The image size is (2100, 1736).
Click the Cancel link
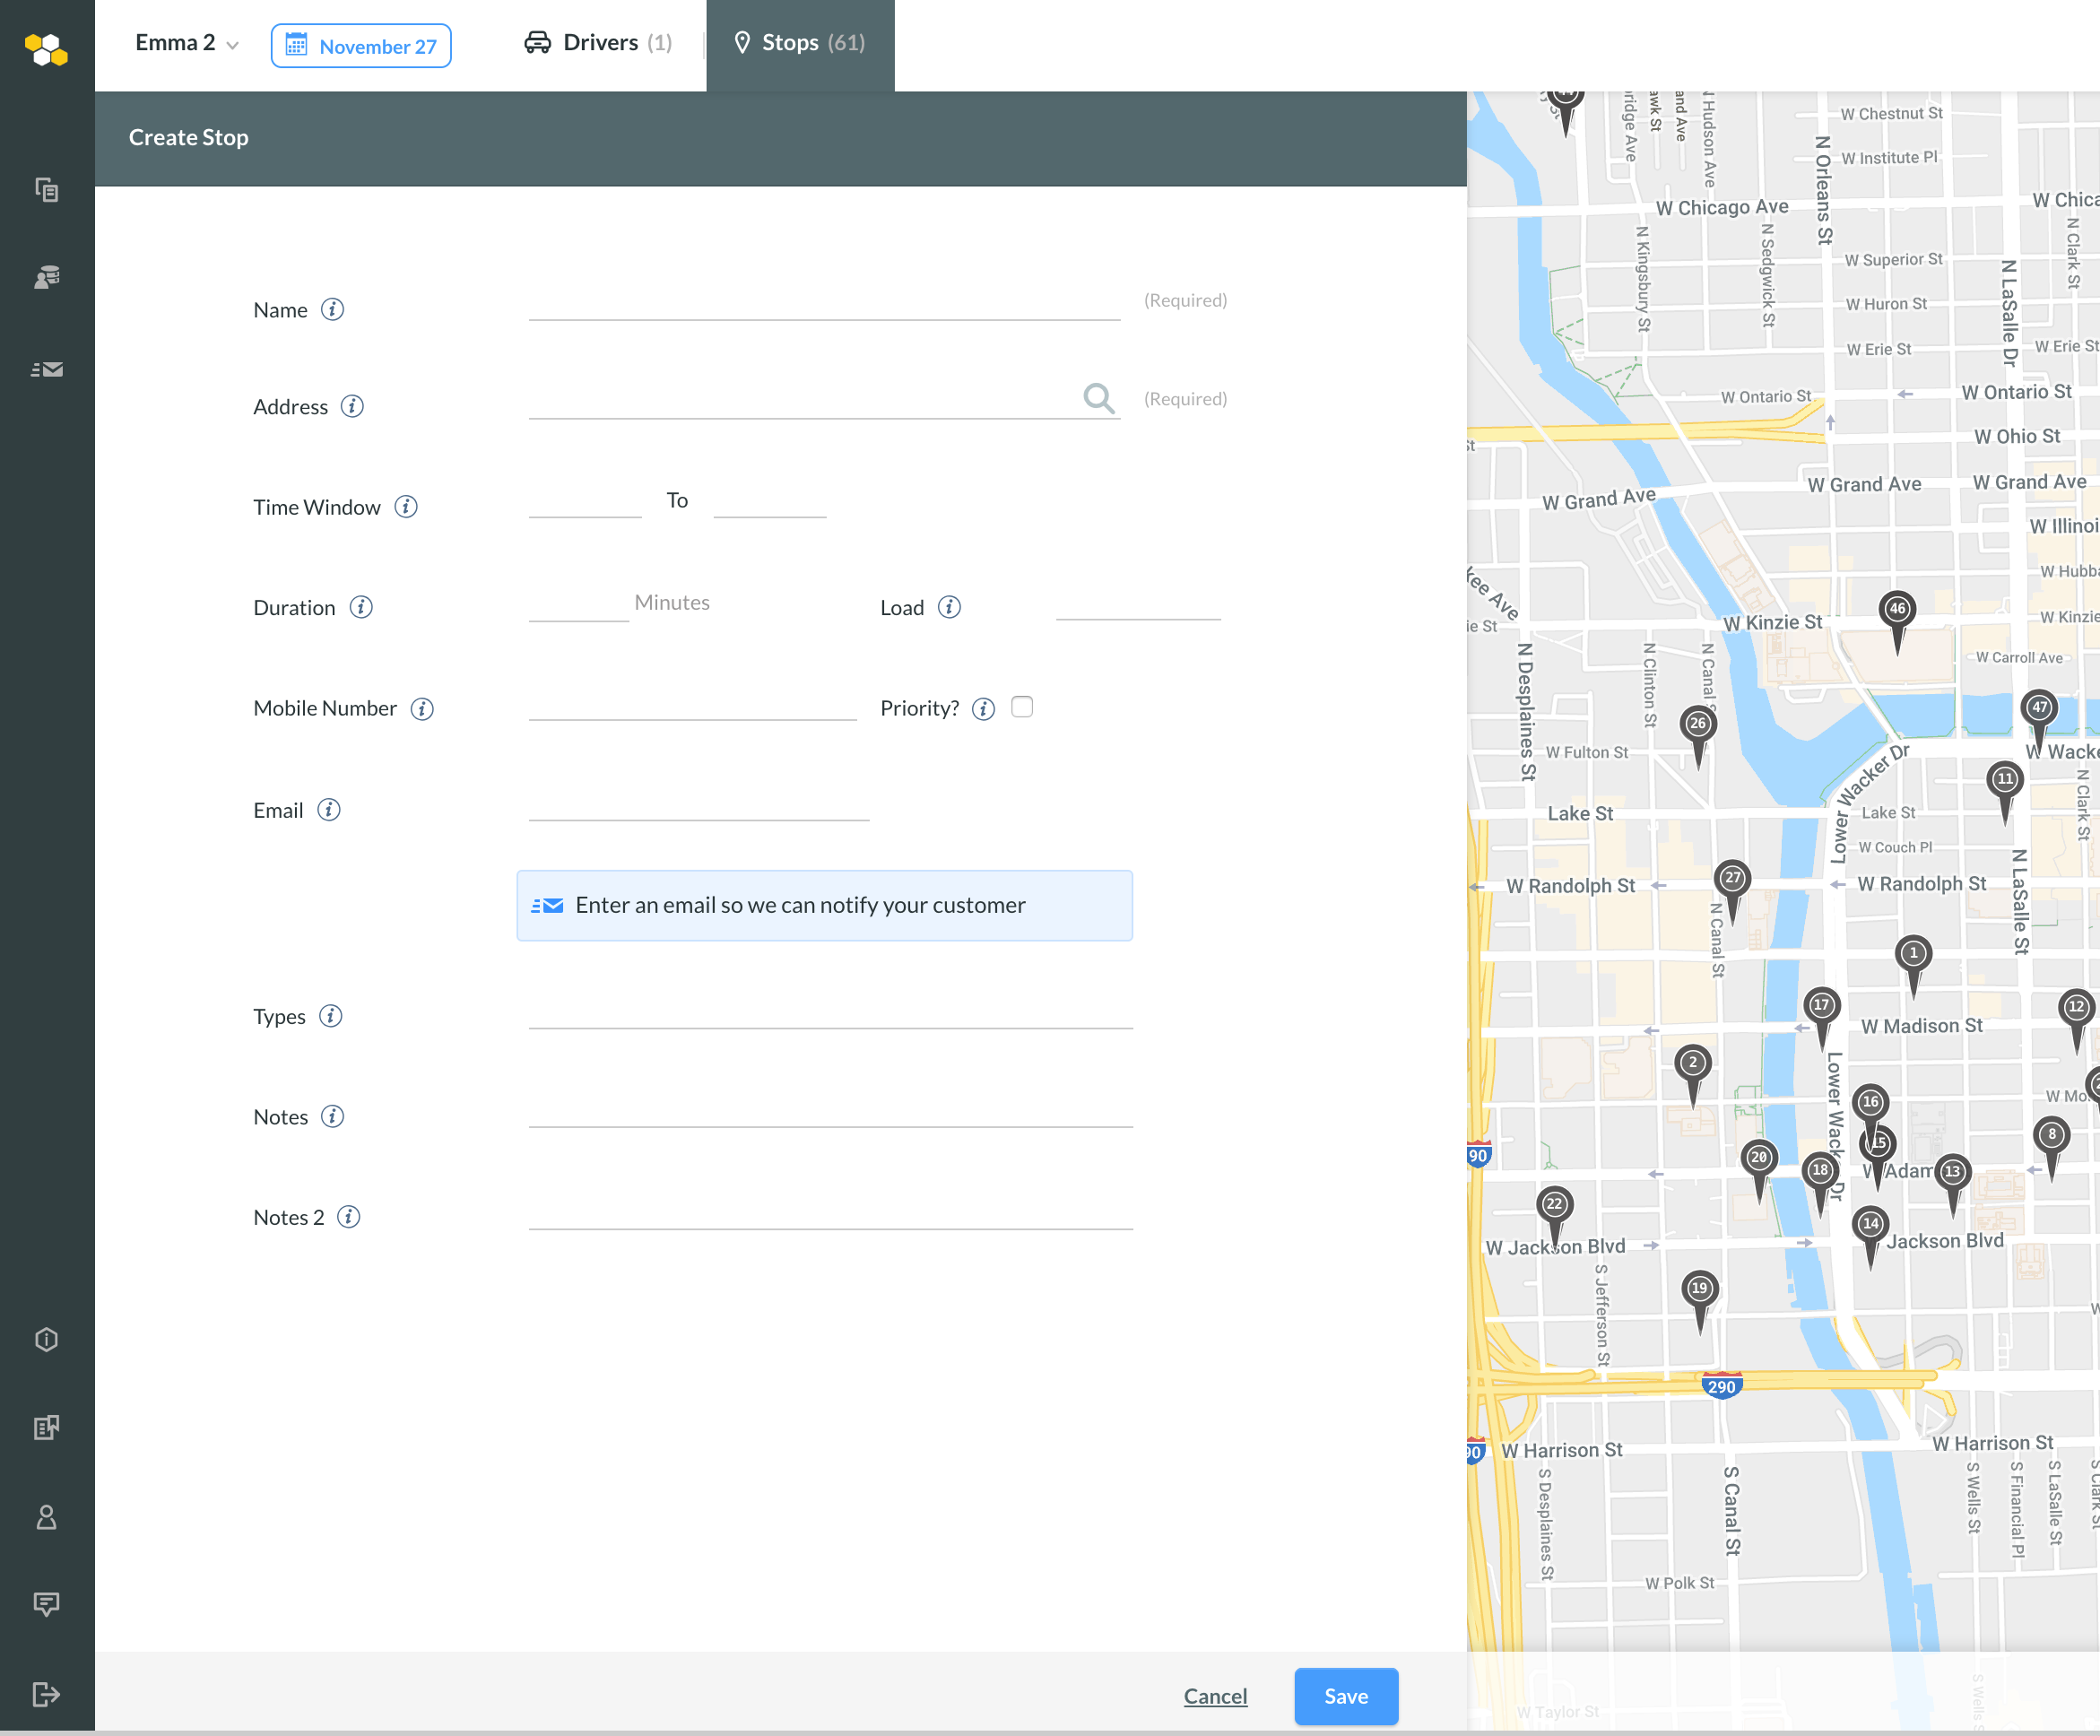coord(1214,1696)
